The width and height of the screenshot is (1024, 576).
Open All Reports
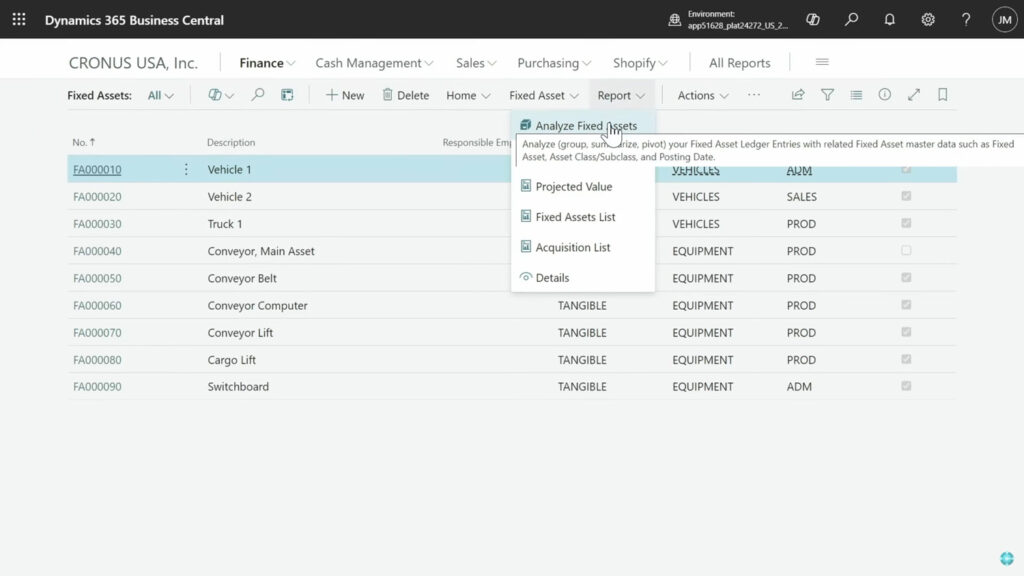point(739,63)
